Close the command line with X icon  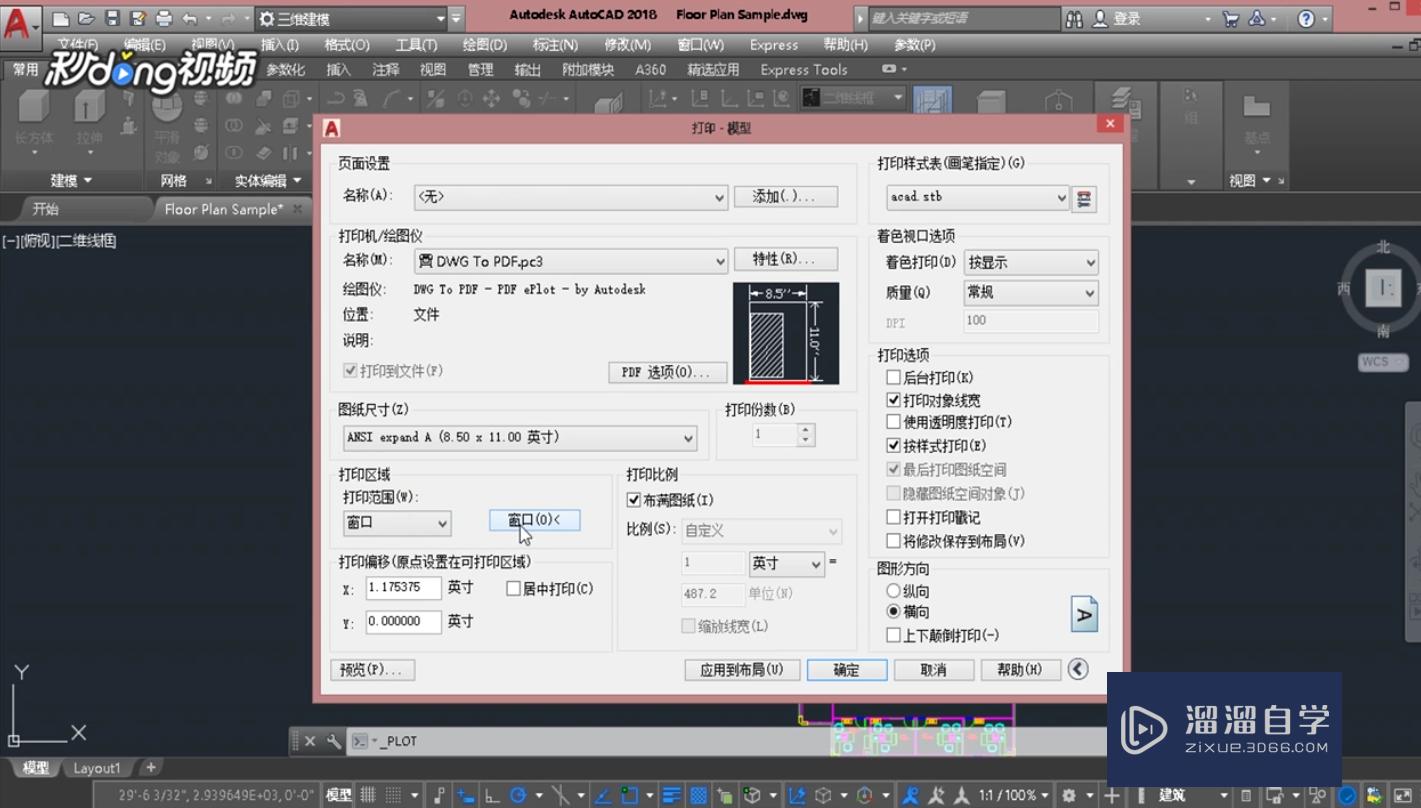coord(310,741)
